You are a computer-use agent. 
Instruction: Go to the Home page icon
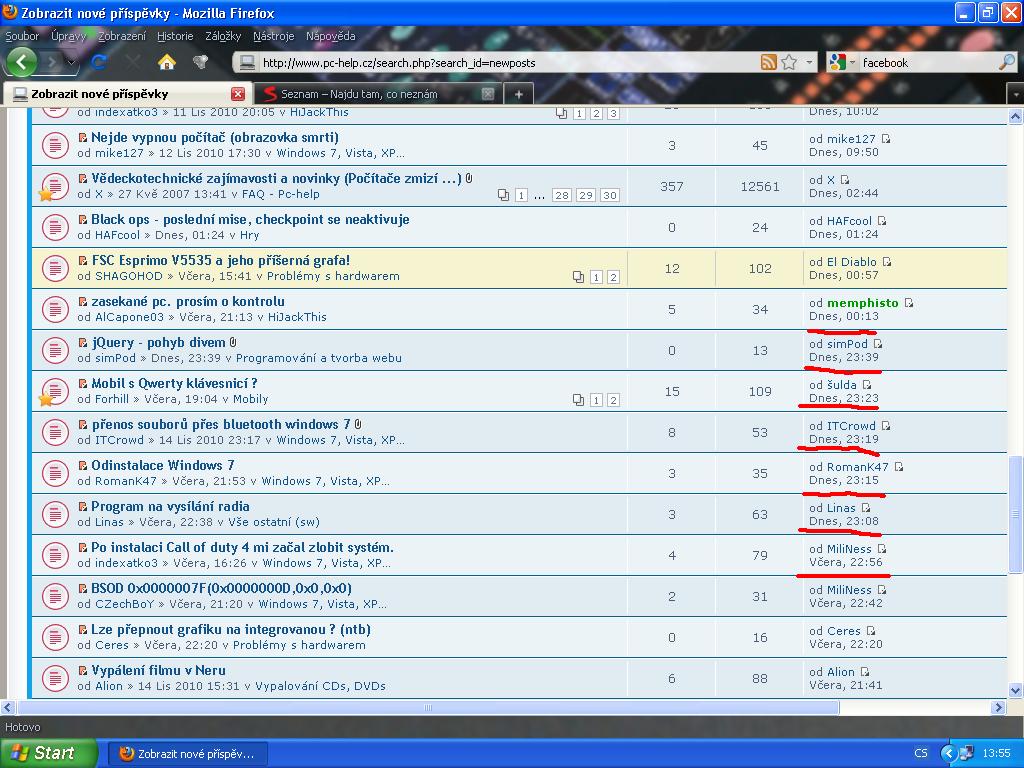pos(167,62)
